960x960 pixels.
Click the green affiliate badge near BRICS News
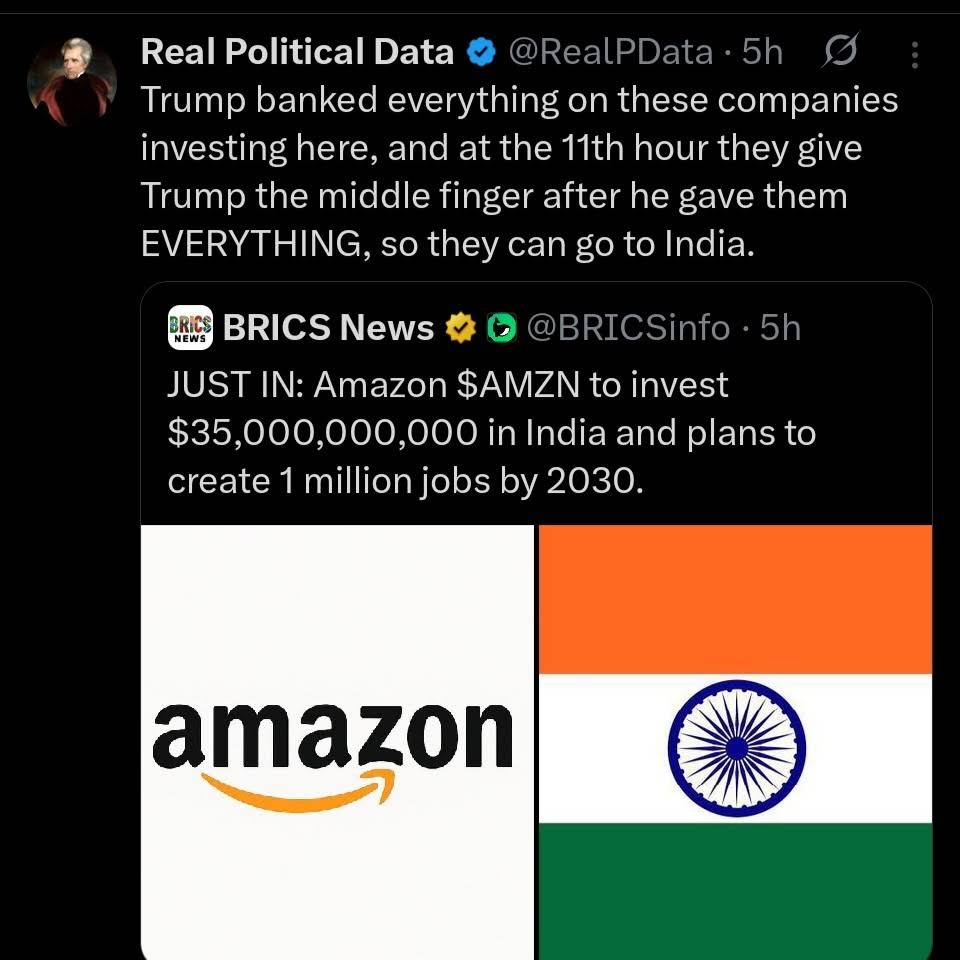pyautogui.click(x=499, y=327)
